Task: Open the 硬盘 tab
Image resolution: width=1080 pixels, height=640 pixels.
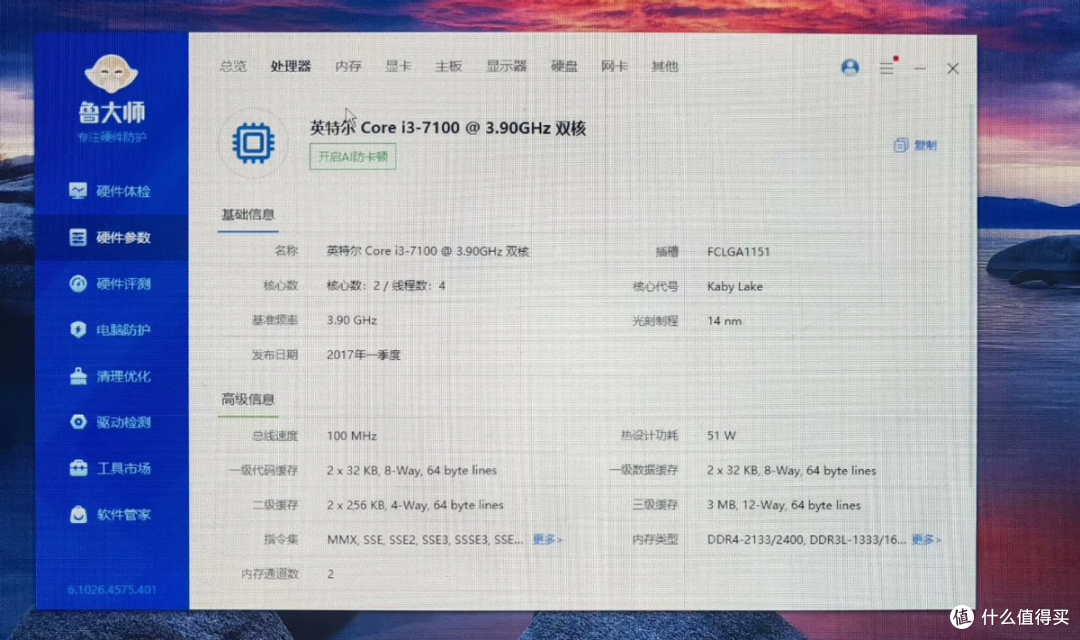Action: tap(564, 66)
